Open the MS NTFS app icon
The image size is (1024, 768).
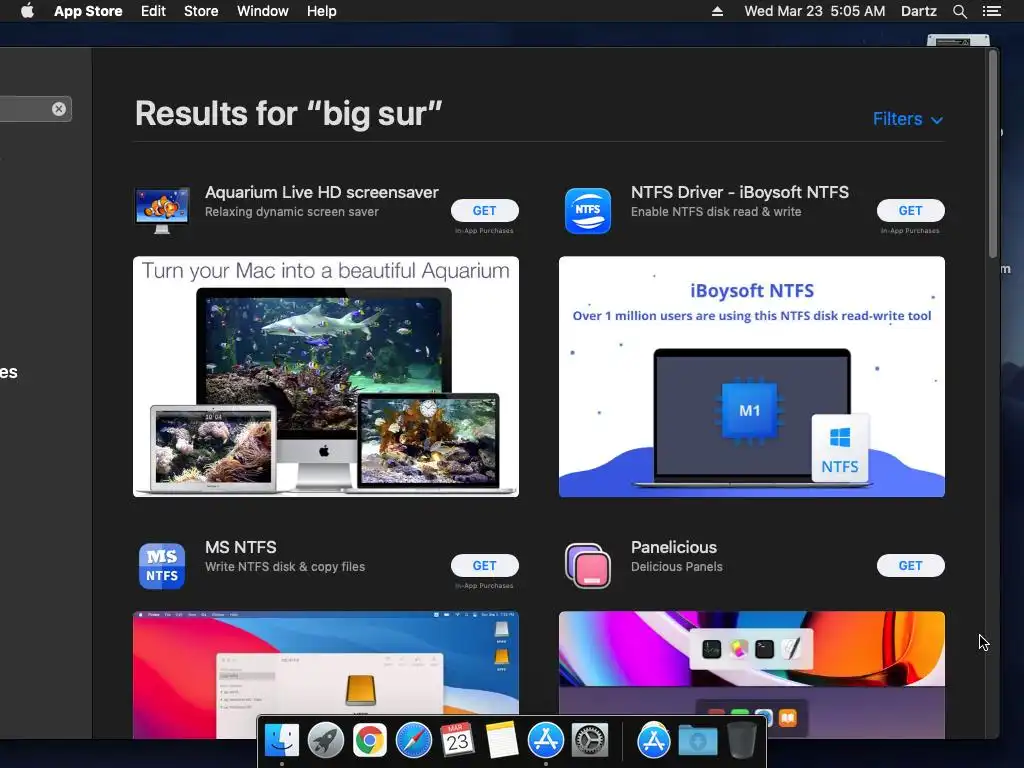click(162, 566)
